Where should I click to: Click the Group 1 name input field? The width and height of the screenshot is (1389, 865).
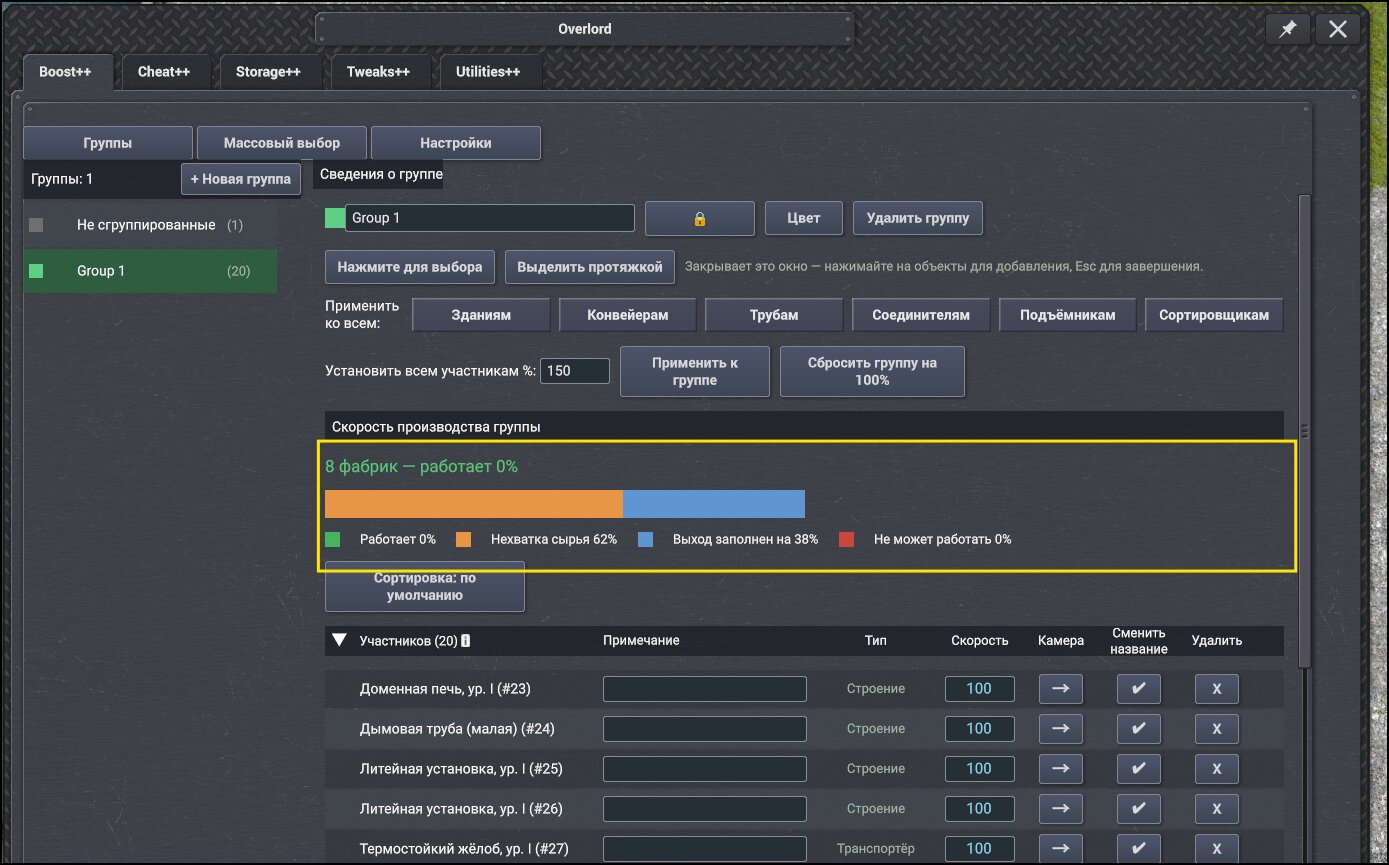click(490, 218)
